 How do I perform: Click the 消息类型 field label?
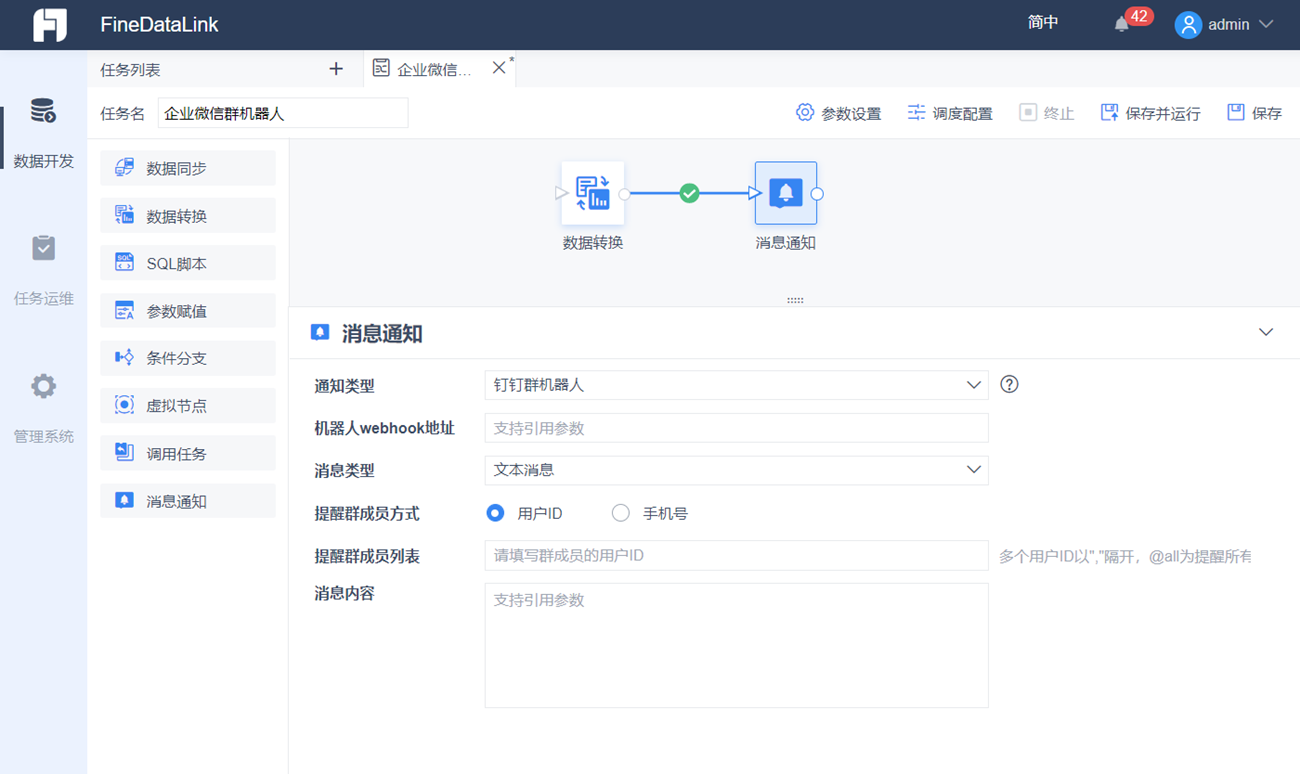click(345, 470)
